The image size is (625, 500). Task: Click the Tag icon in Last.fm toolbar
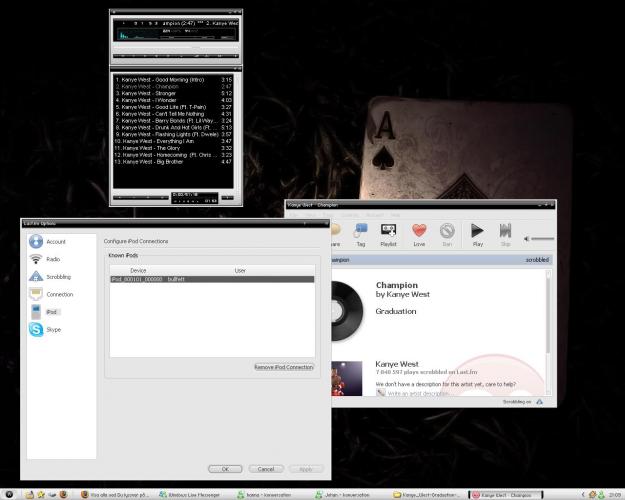(x=360, y=234)
